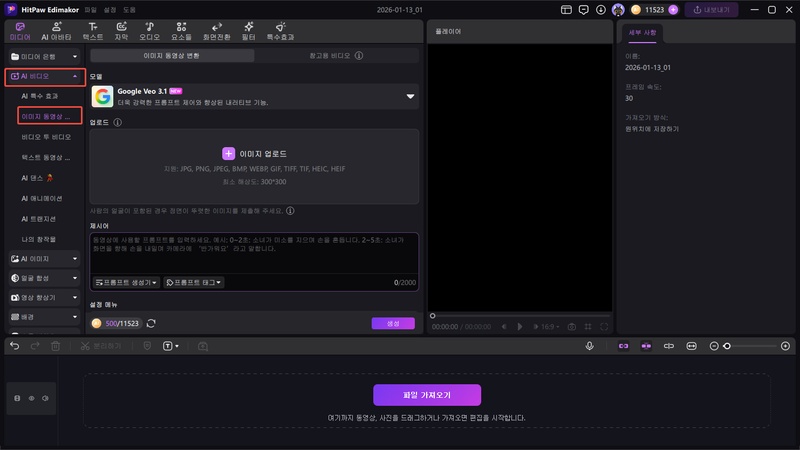The width and height of the screenshot is (800, 450).
Task: Select AI 특수 효과 in the sidebar
Action: 40,96
